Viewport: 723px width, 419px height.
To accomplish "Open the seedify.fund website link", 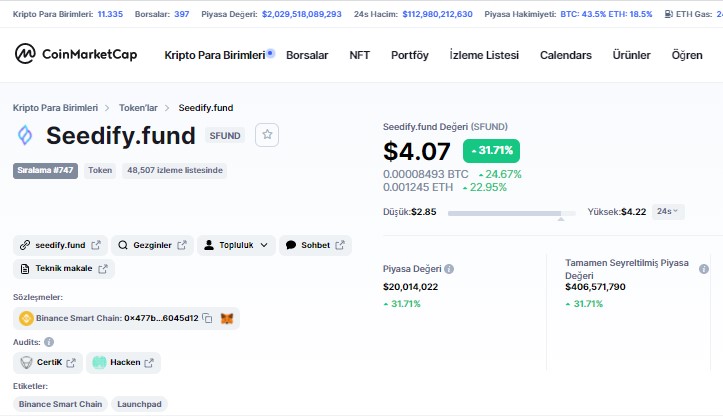I will (60, 245).
